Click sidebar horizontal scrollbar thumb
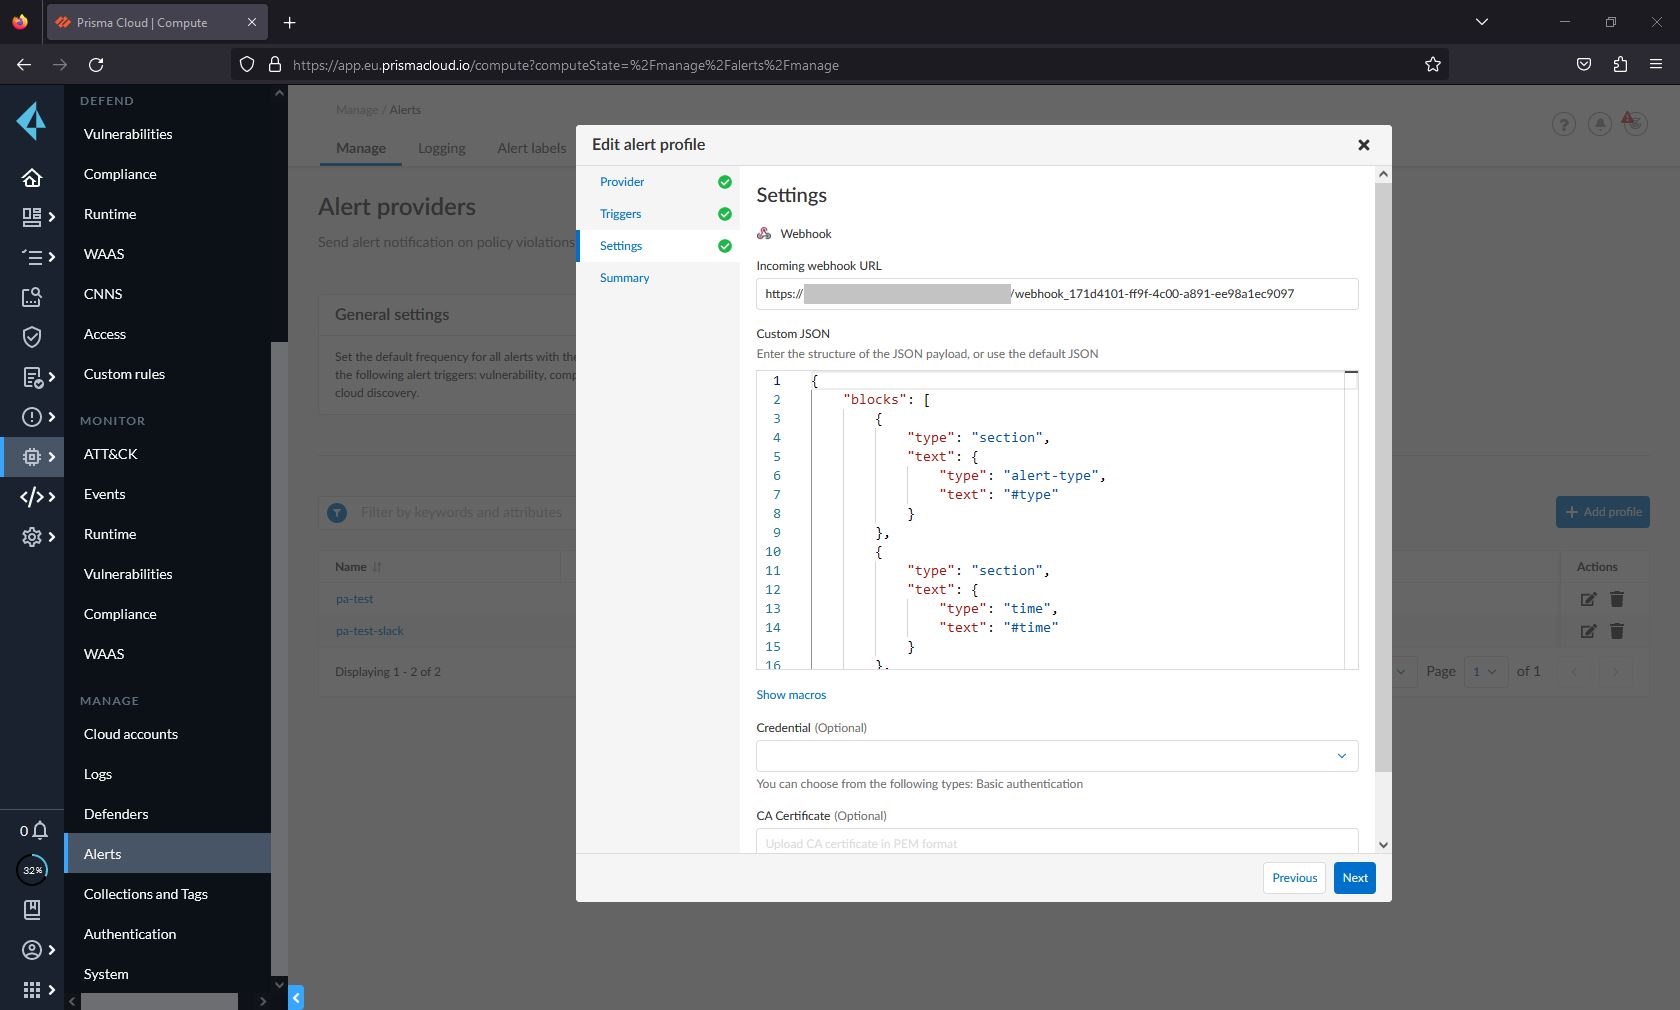Screen dimensions: 1680x1010 [159, 1001]
